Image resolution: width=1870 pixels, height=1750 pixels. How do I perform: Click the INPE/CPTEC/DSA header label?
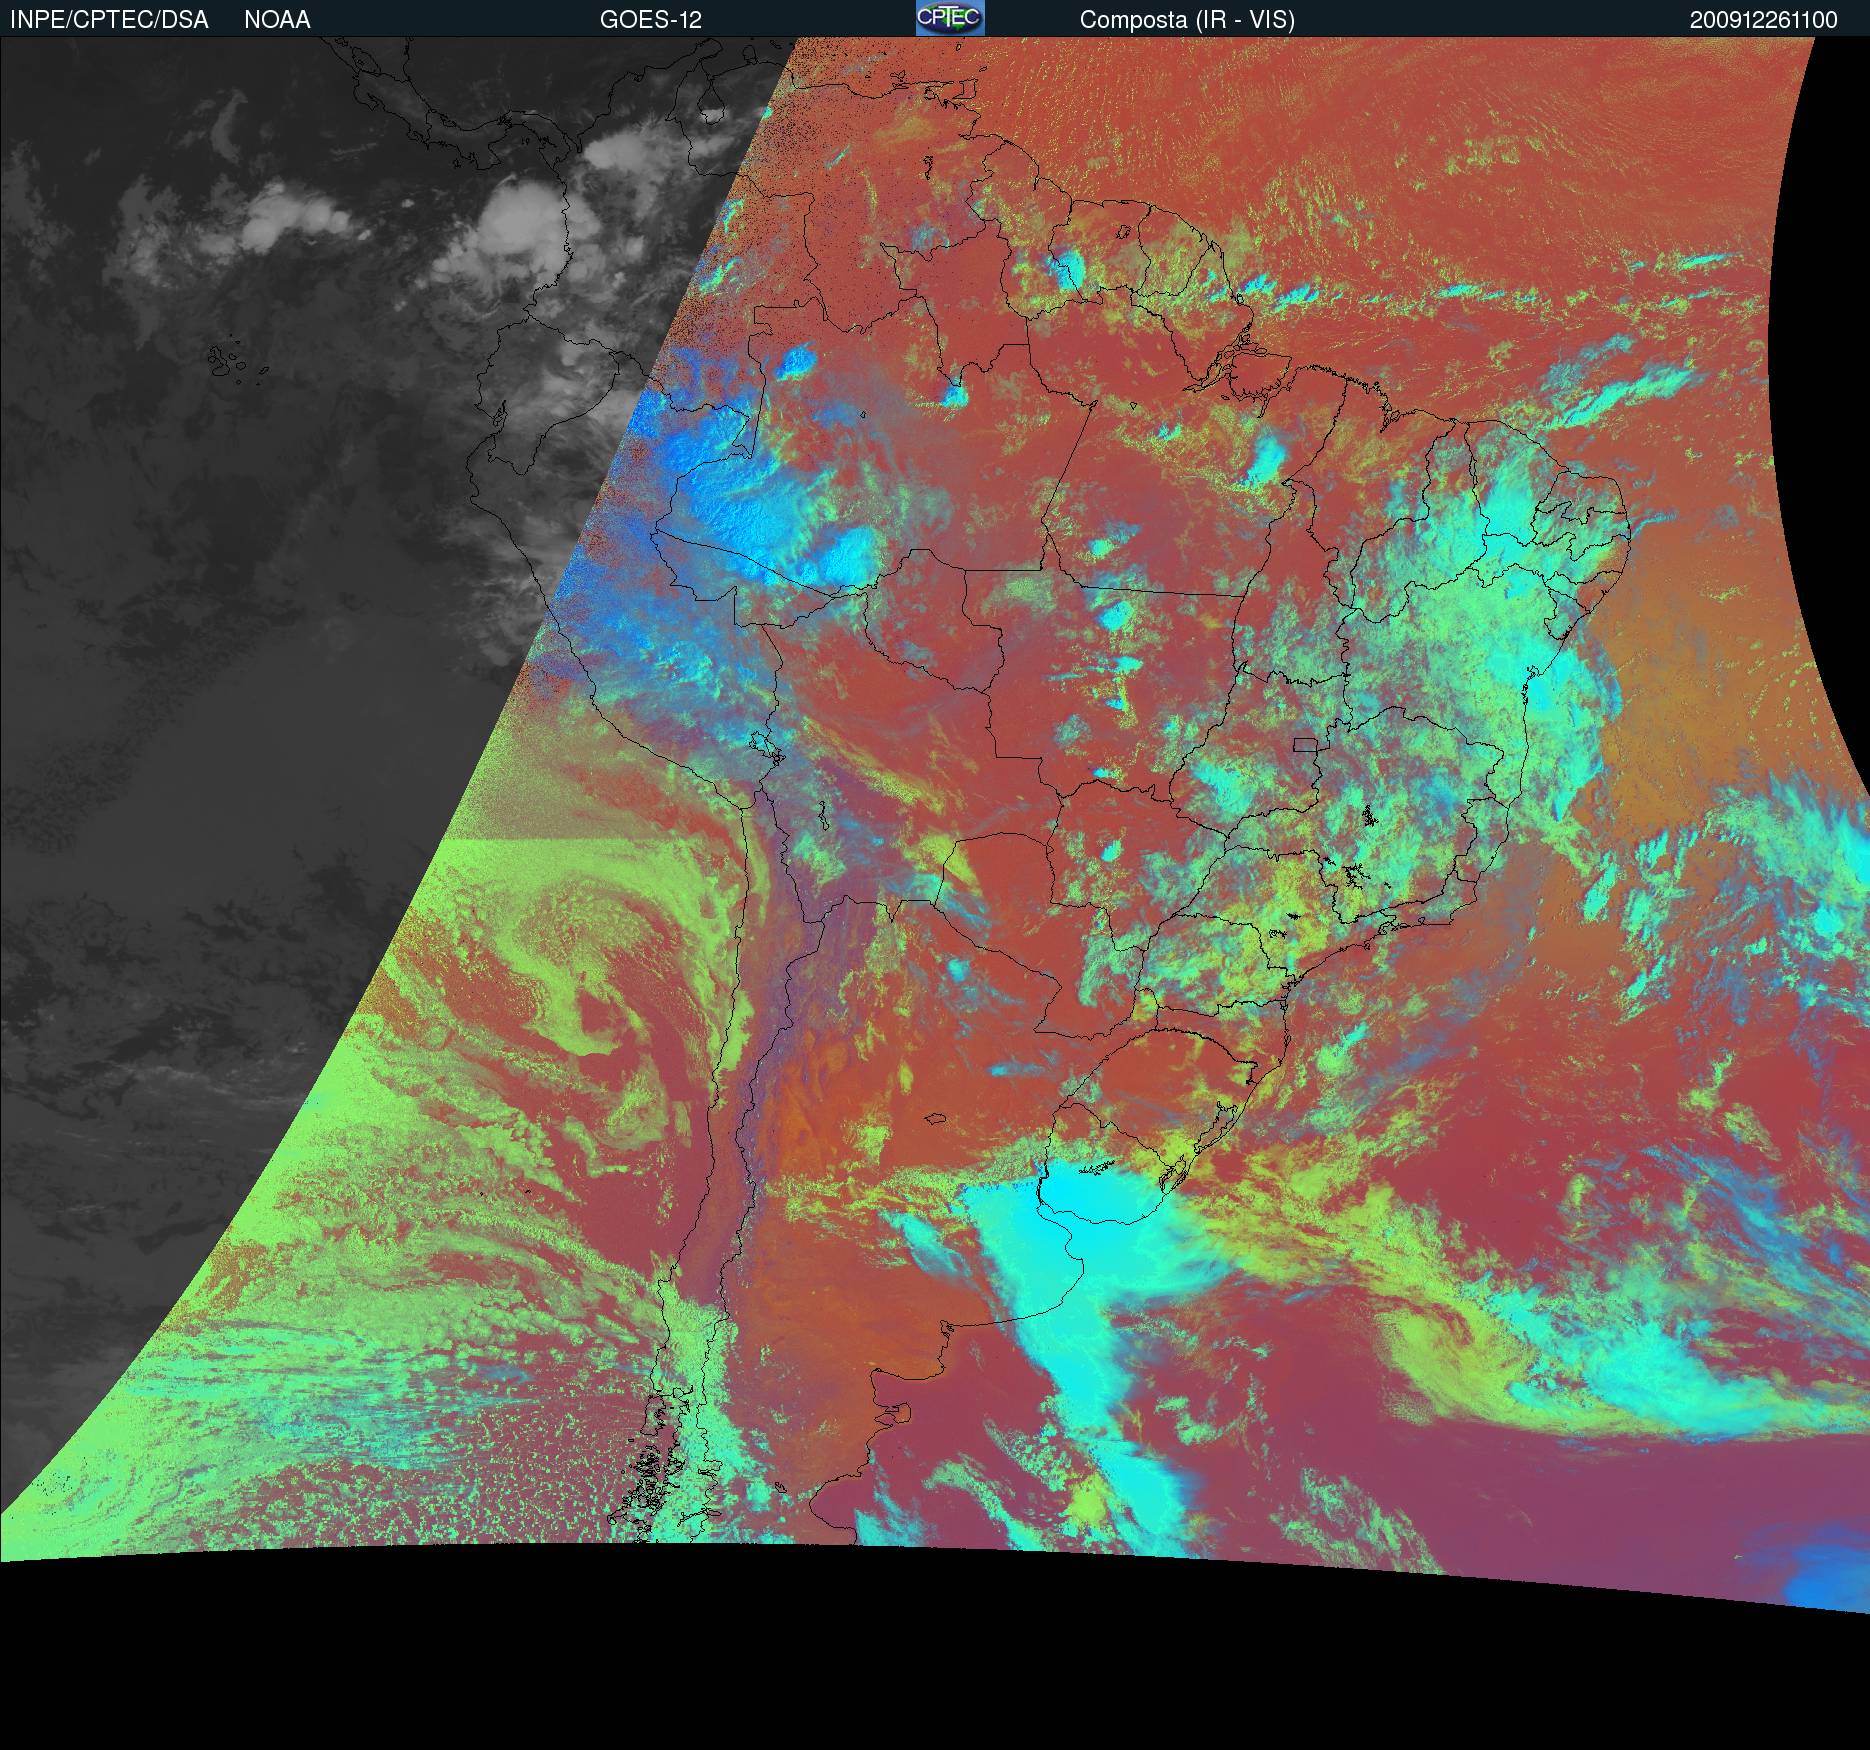(109, 20)
